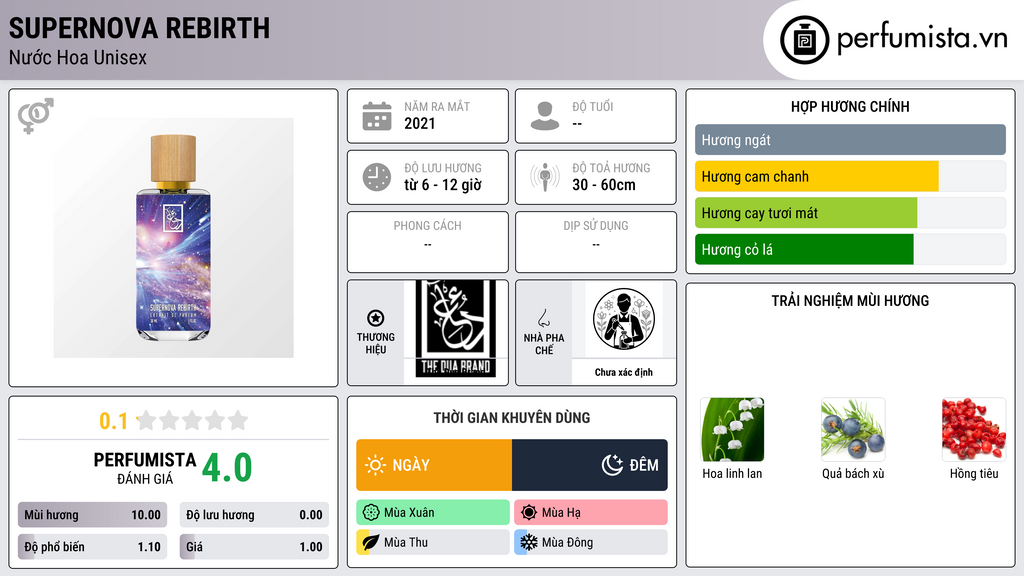Open the Hoa linh lan note image

[x=732, y=430]
